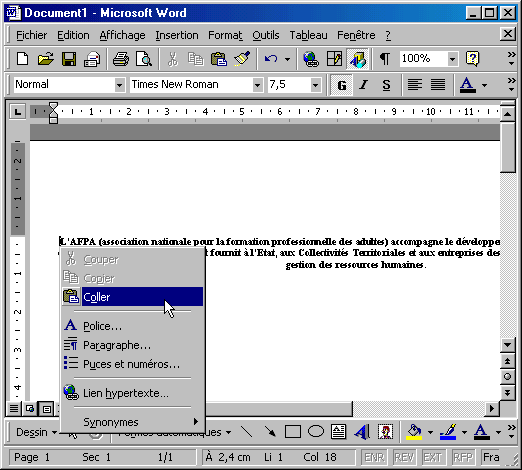Open a file with the folder icon
This screenshot has height=470, width=522.
click(45, 59)
